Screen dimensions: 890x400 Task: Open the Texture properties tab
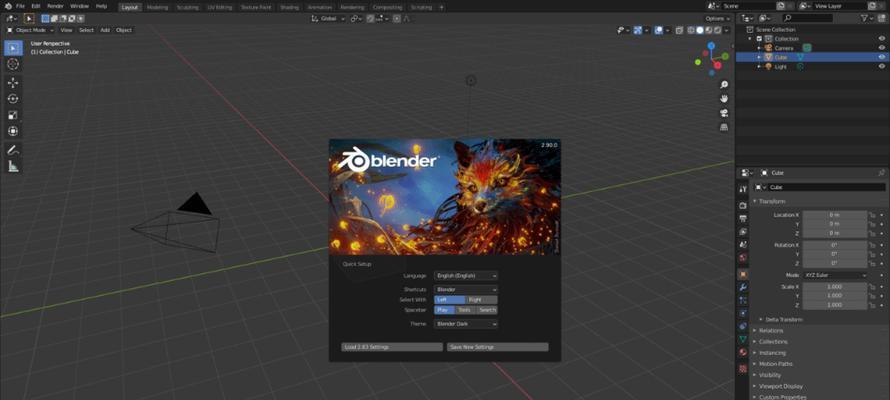[x=743, y=369]
